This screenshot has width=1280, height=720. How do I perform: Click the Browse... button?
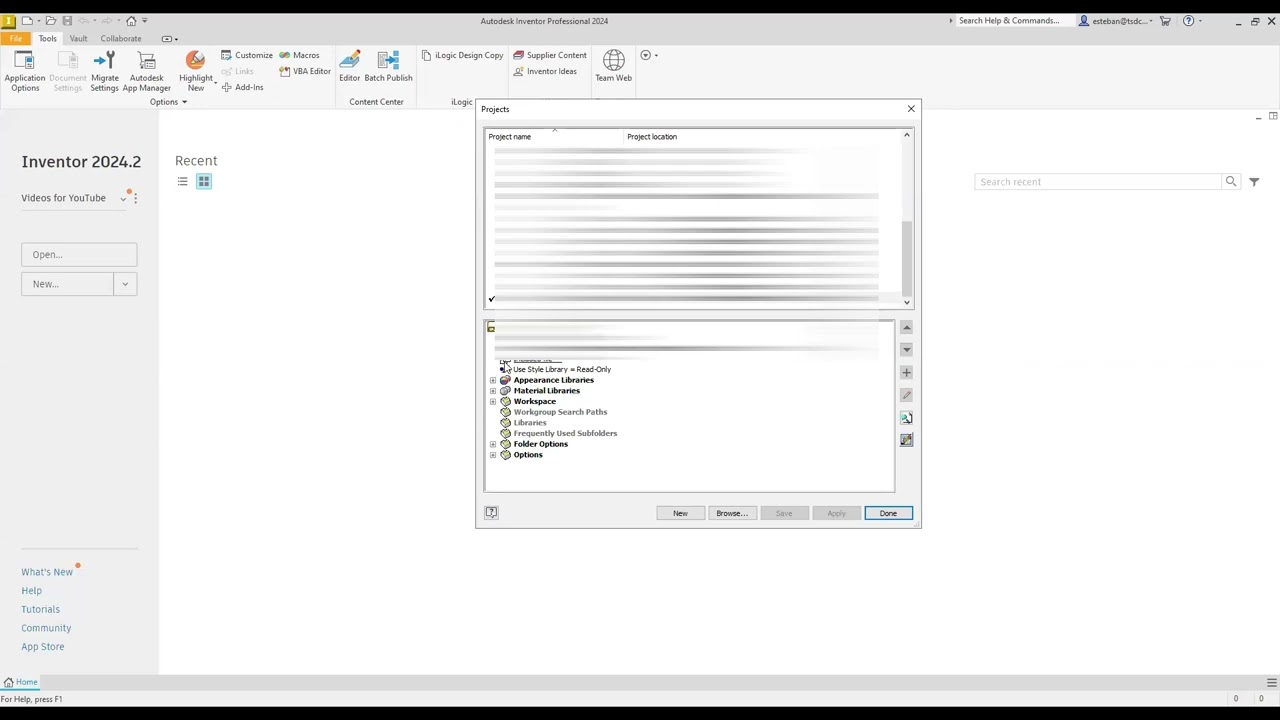coord(731,513)
